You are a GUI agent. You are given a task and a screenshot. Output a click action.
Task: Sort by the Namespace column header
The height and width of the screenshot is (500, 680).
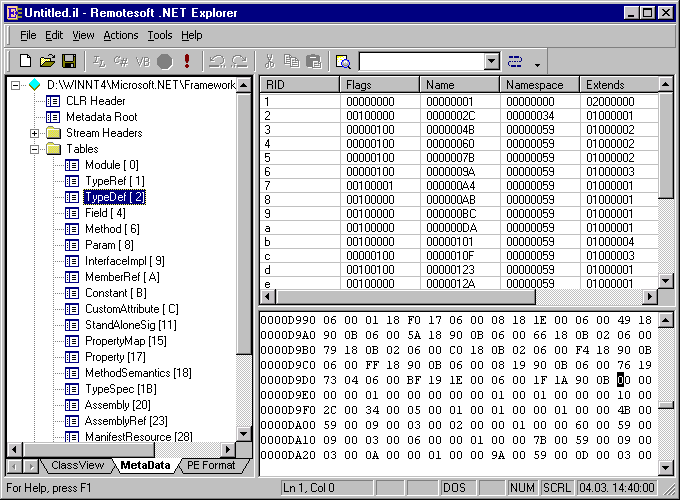coord(539,85)
